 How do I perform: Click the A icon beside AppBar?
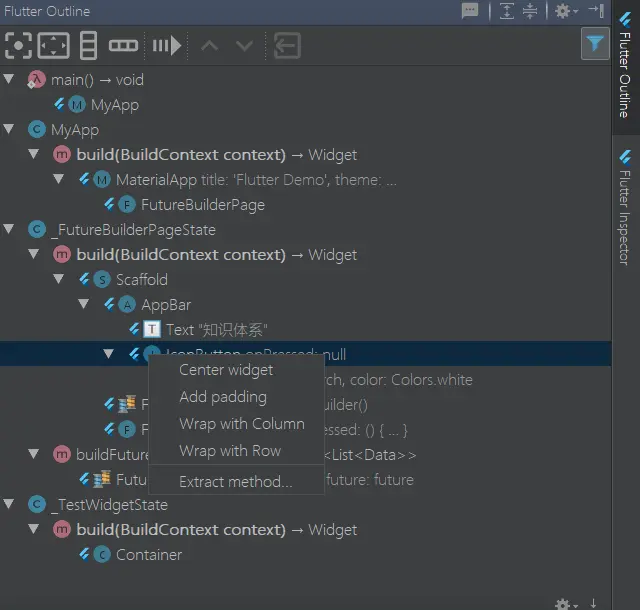point(127,305)
